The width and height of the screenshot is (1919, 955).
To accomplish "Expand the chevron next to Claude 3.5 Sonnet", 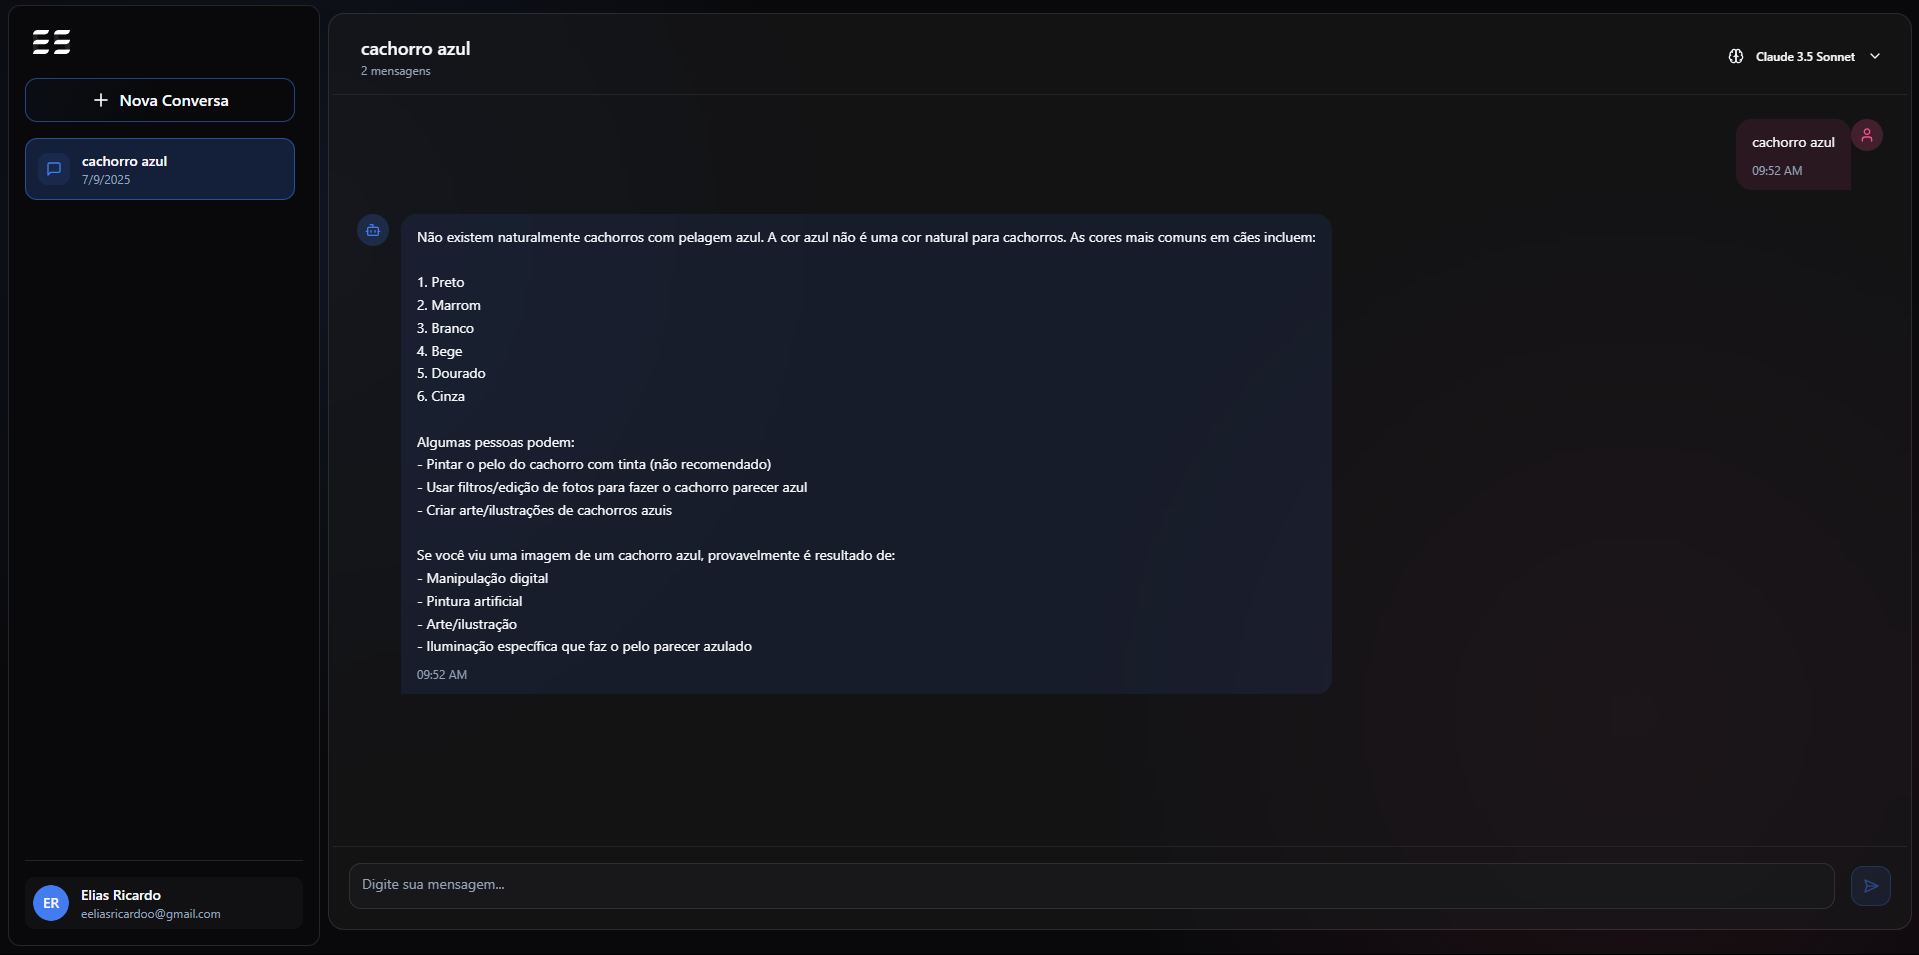I will [1875, 57].
